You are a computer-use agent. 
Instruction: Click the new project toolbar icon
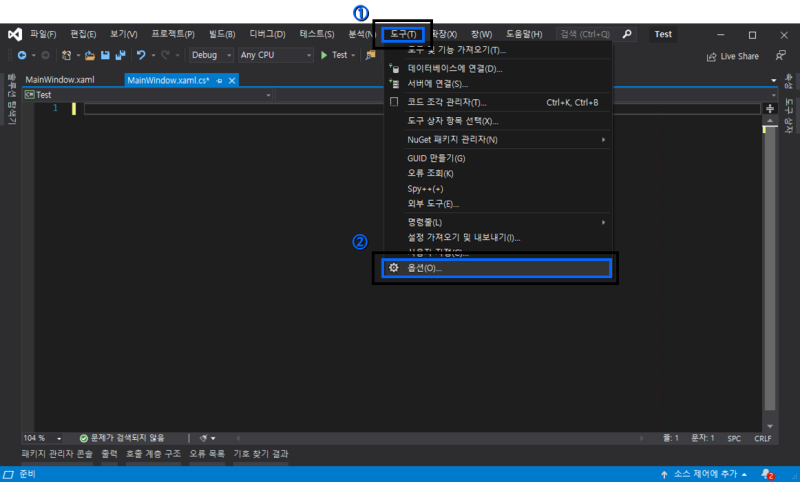click(66, 55)
